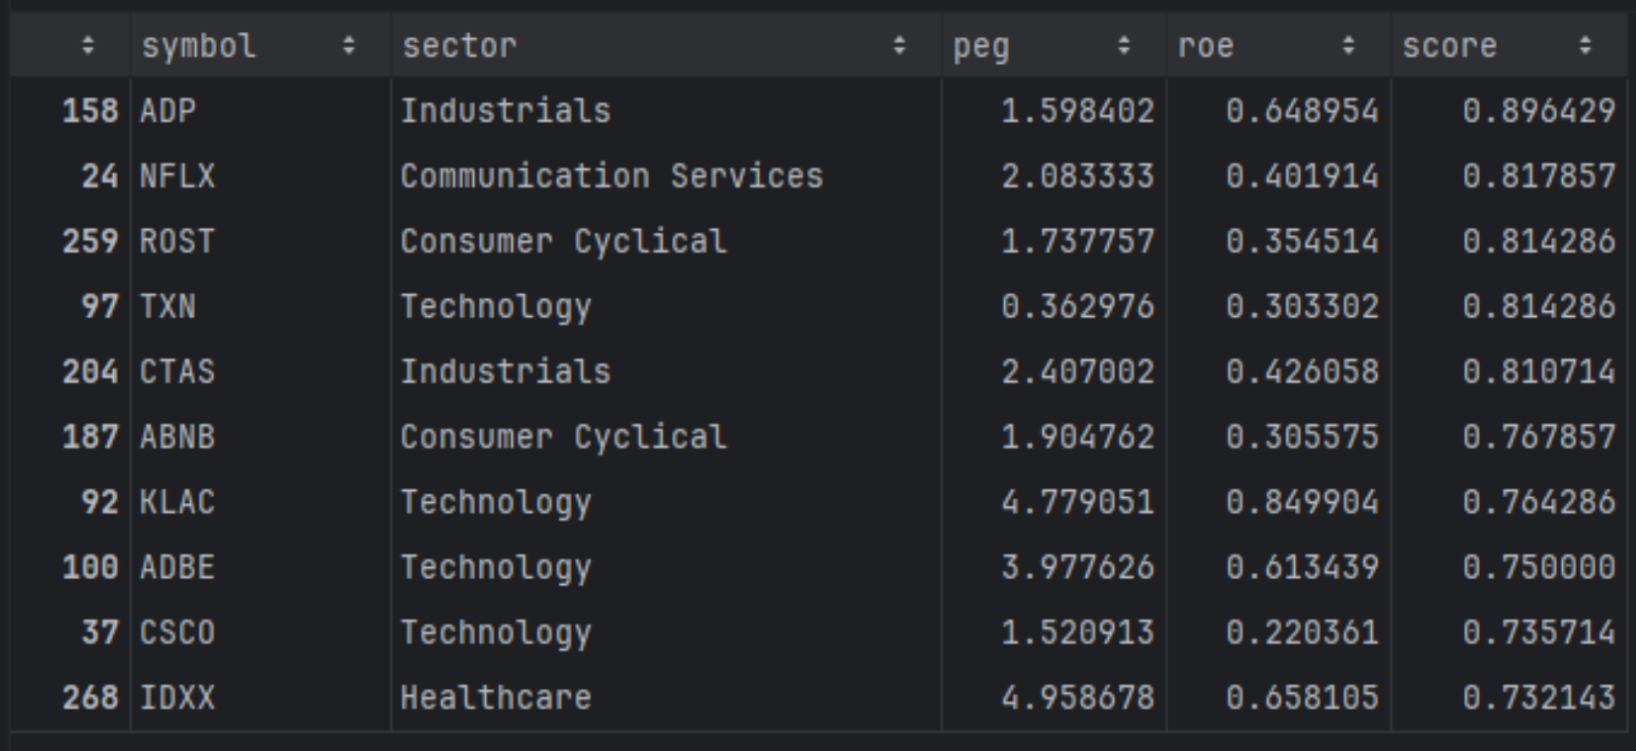
Task: Sort table by symbol column arrows
Action: (348, 46)
